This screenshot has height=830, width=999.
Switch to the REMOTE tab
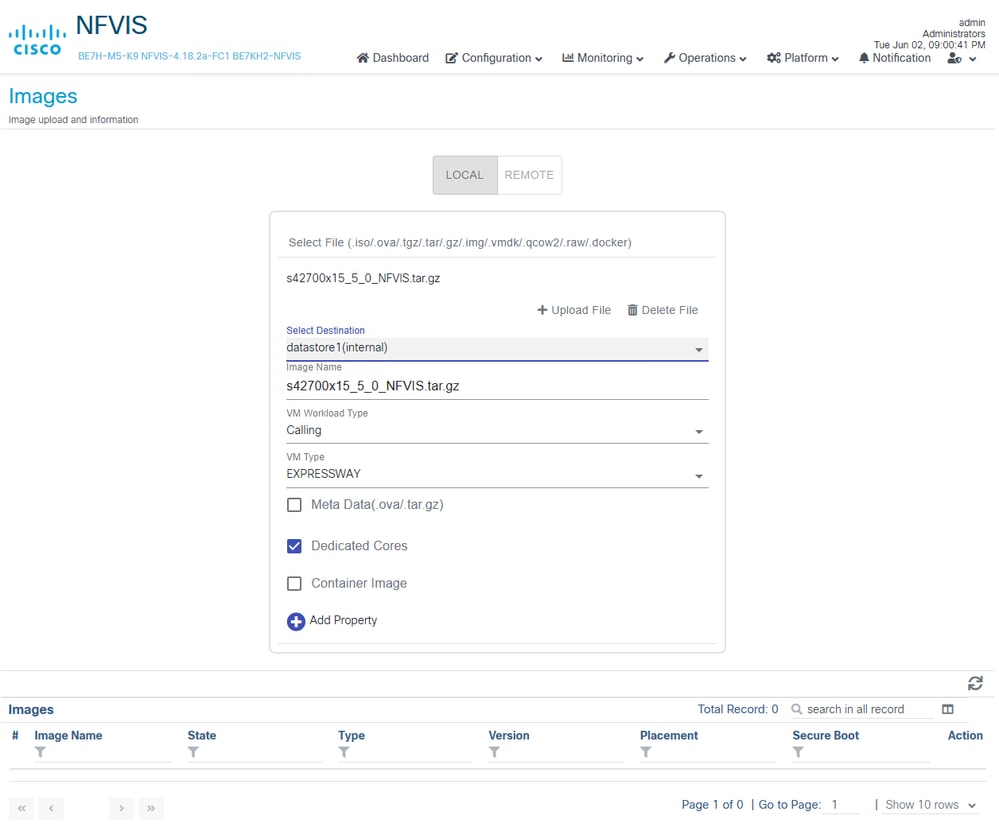point(529,175)
